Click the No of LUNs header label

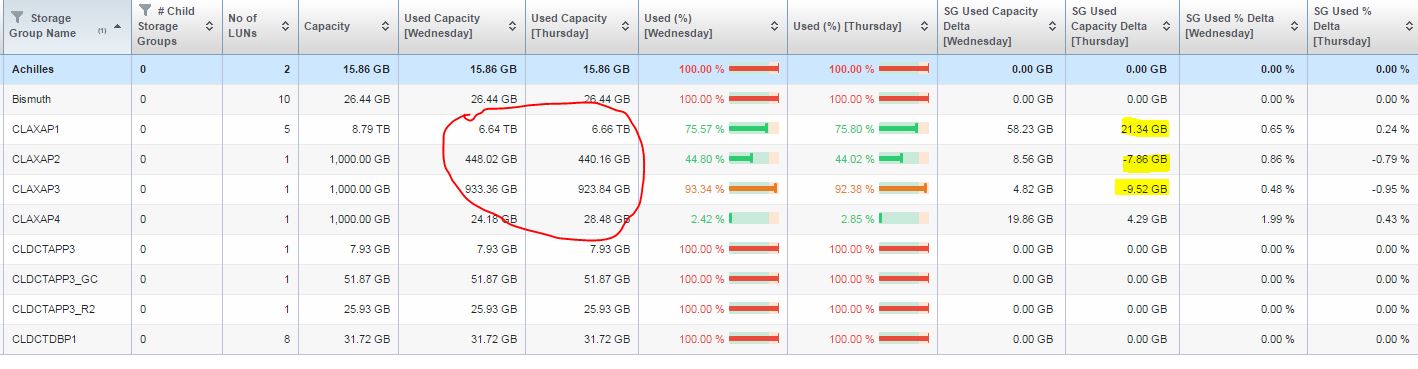(245, 26)
